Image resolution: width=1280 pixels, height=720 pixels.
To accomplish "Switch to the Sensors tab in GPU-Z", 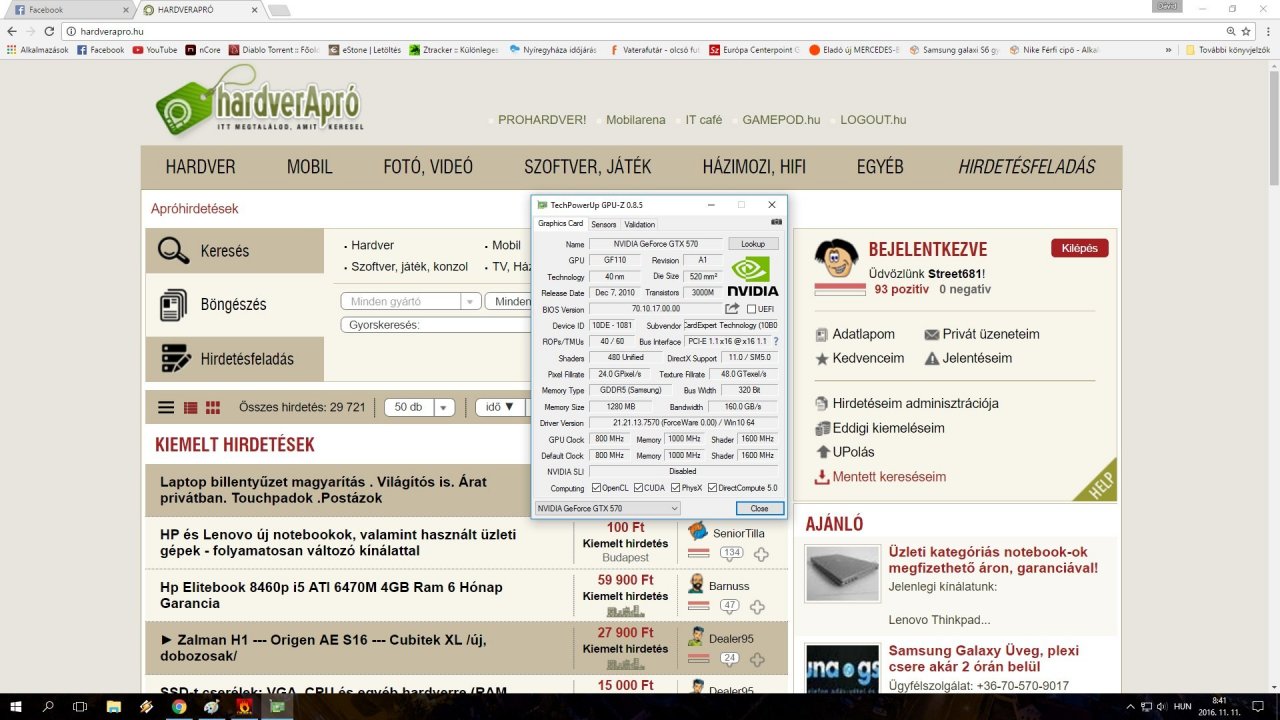I will 603,224.
